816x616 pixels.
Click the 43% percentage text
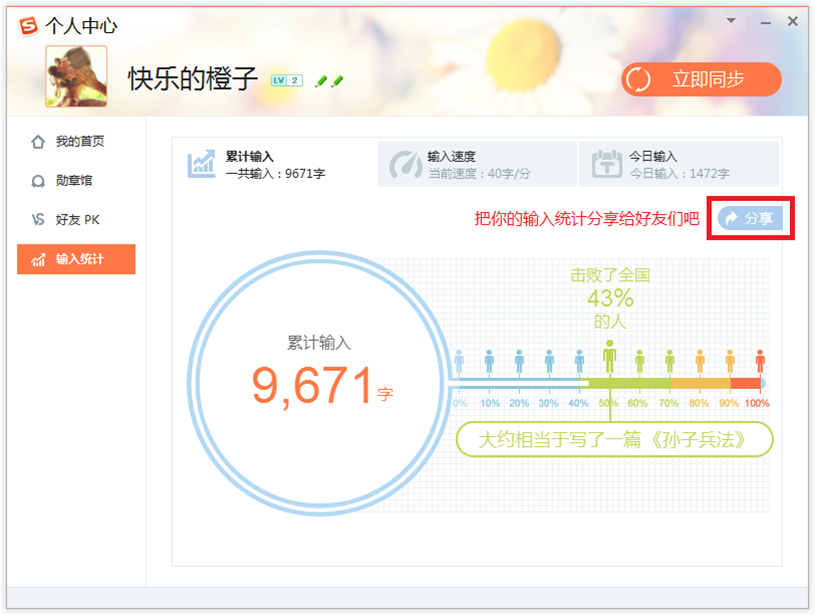click(610, 299)
